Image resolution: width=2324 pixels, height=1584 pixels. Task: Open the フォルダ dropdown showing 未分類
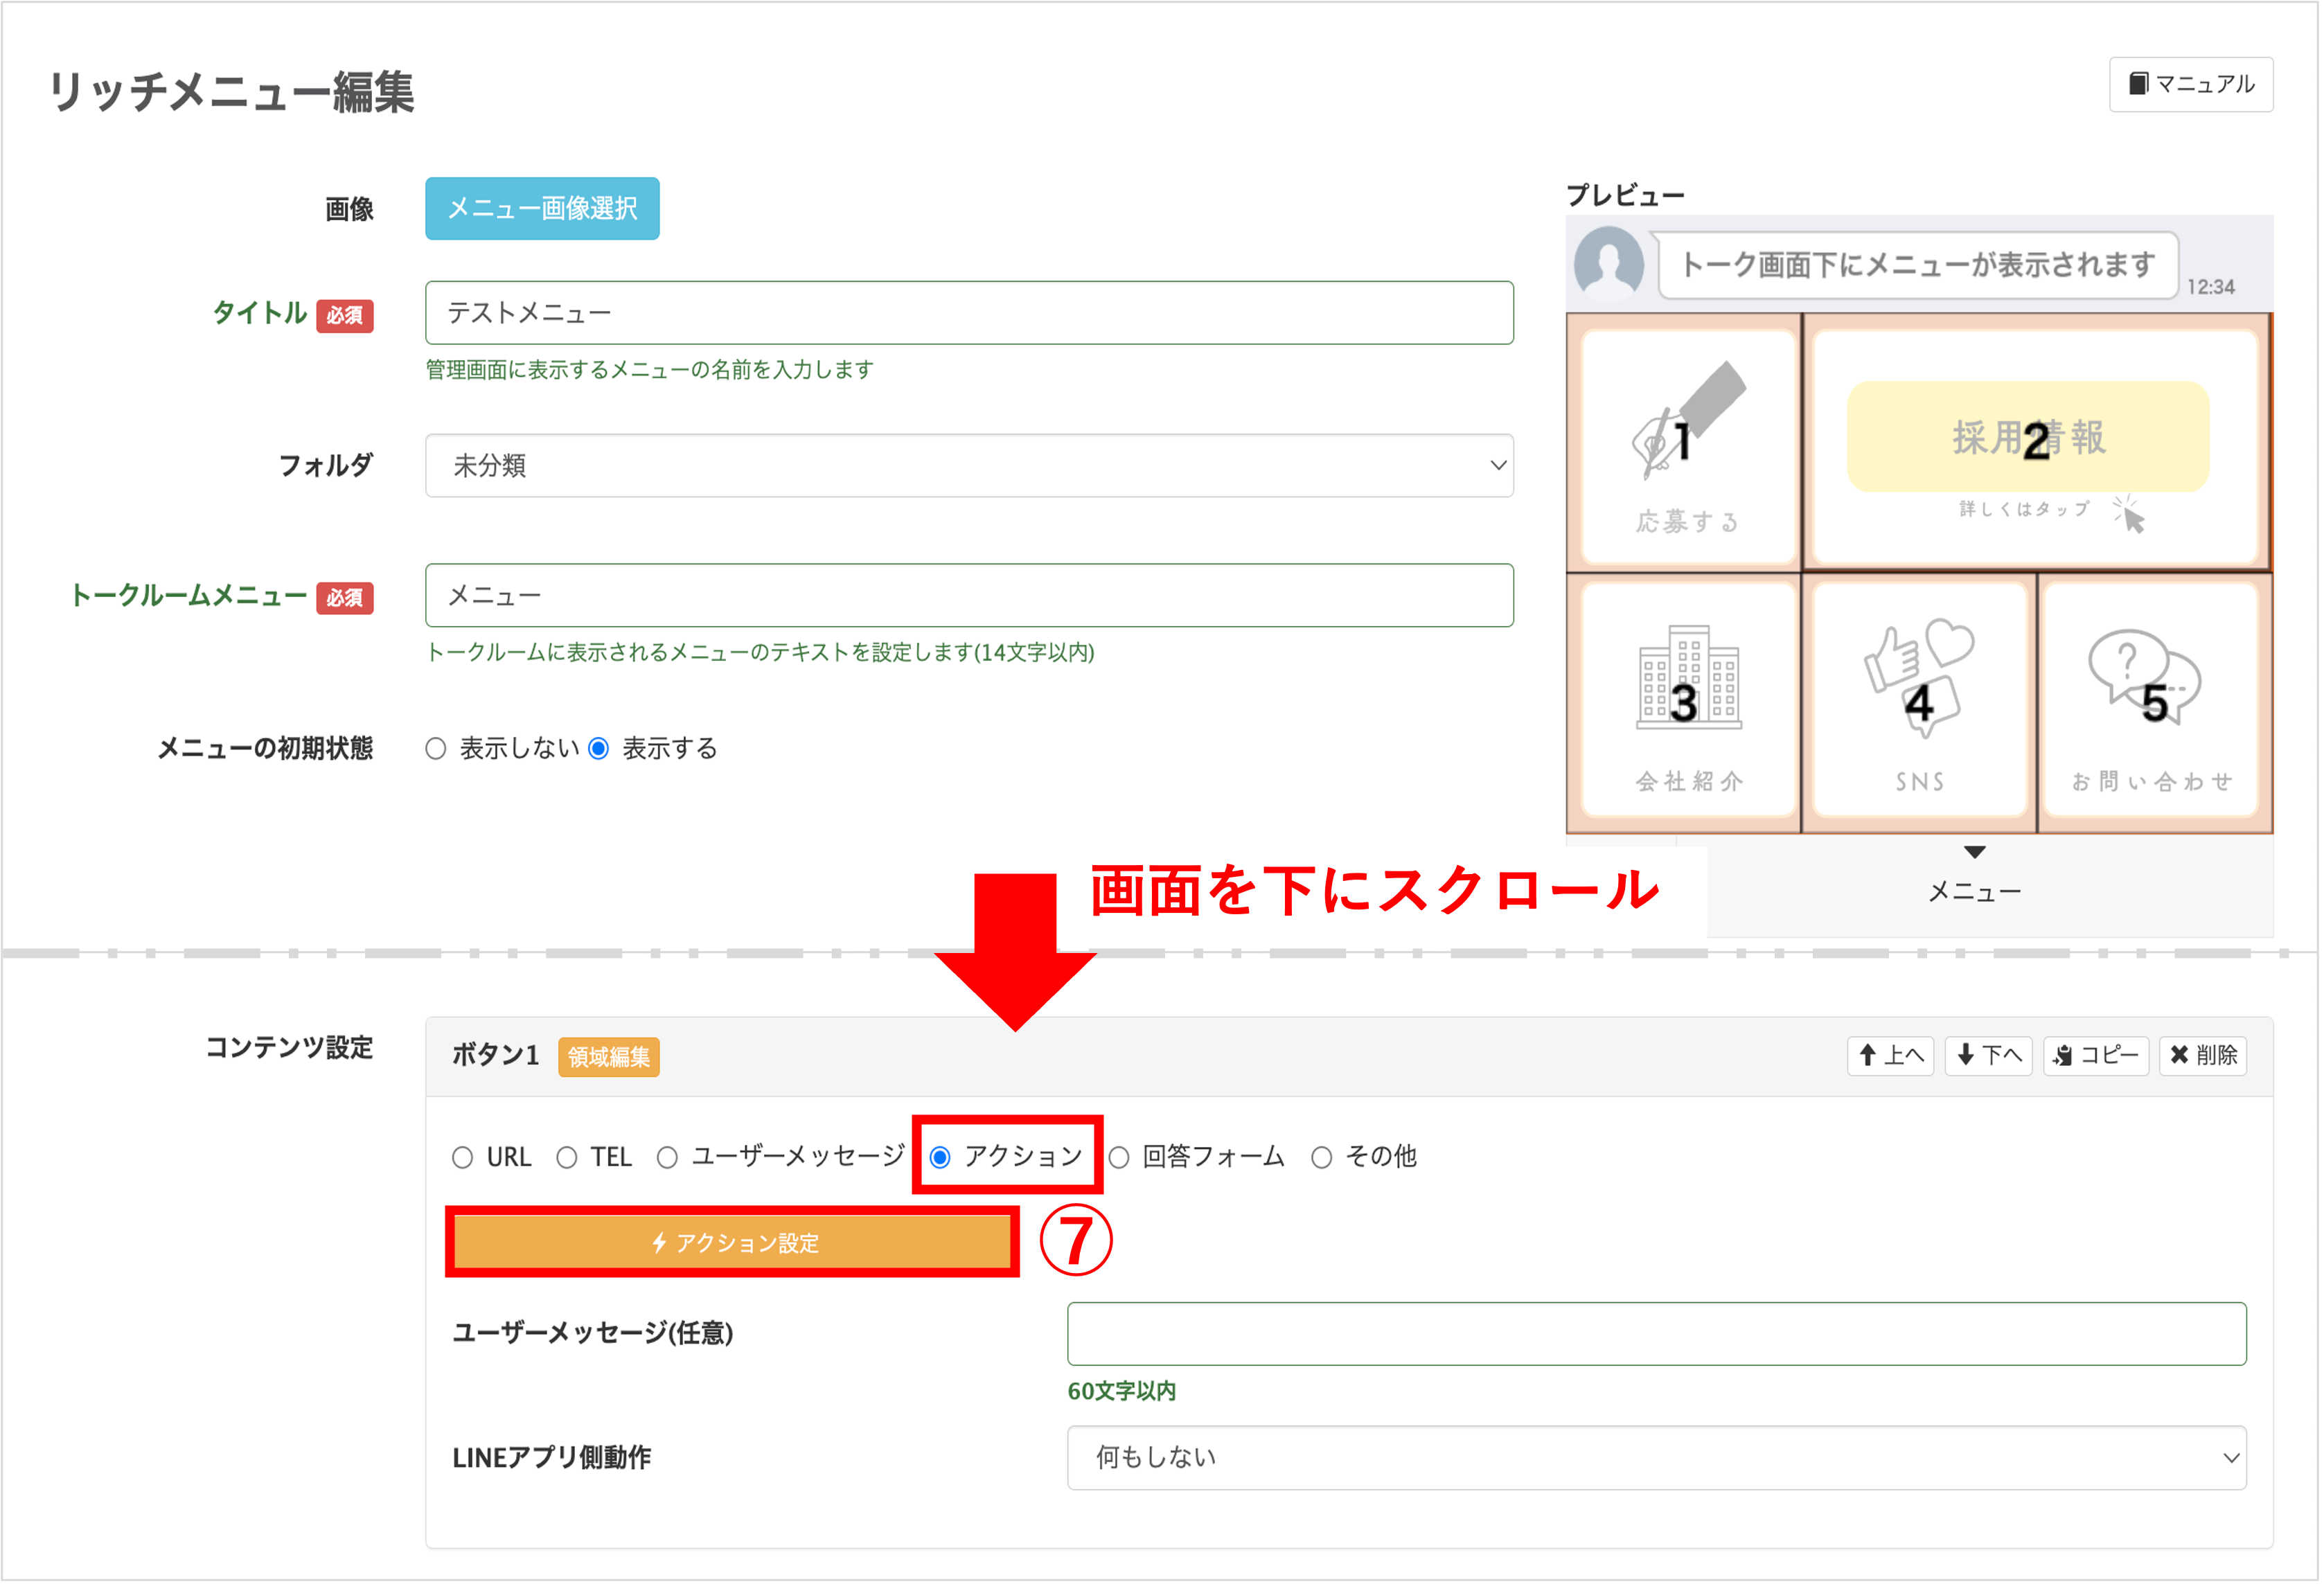[970, 466]
